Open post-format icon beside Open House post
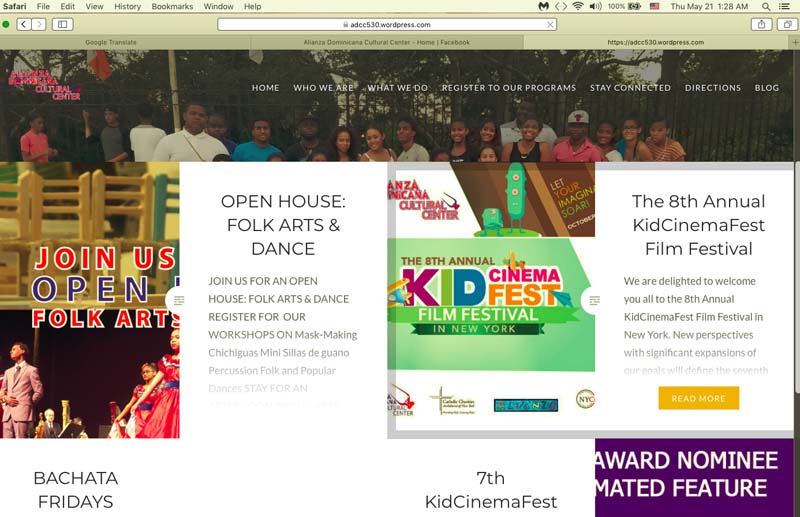The image size is (800, 517). (179, 300)
